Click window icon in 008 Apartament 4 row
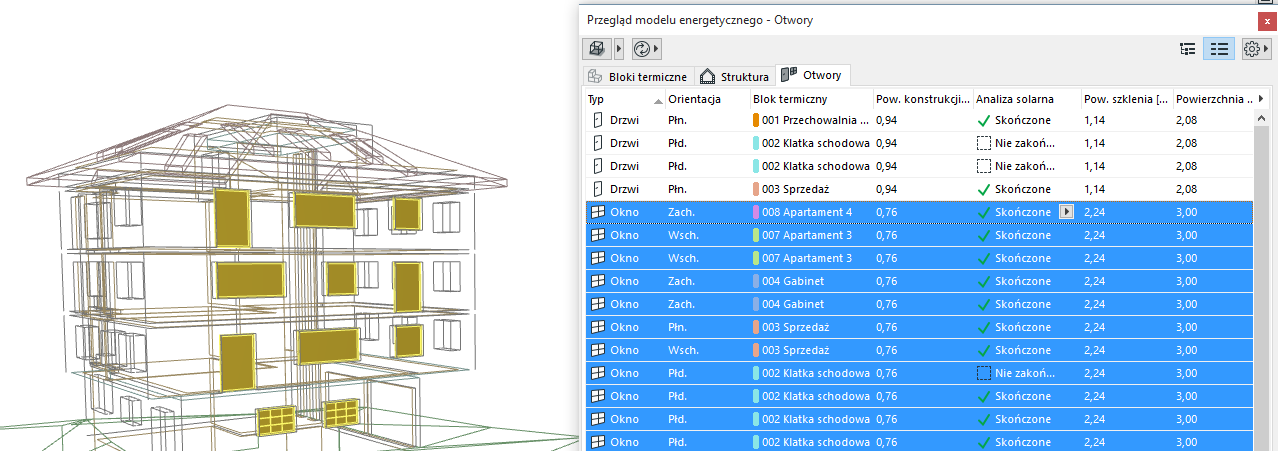1278x451 pixels. (x=598, y=212)
